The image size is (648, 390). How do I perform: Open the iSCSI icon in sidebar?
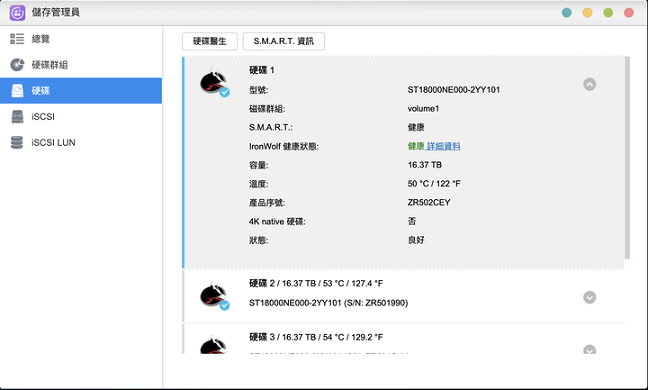(17, 117)
